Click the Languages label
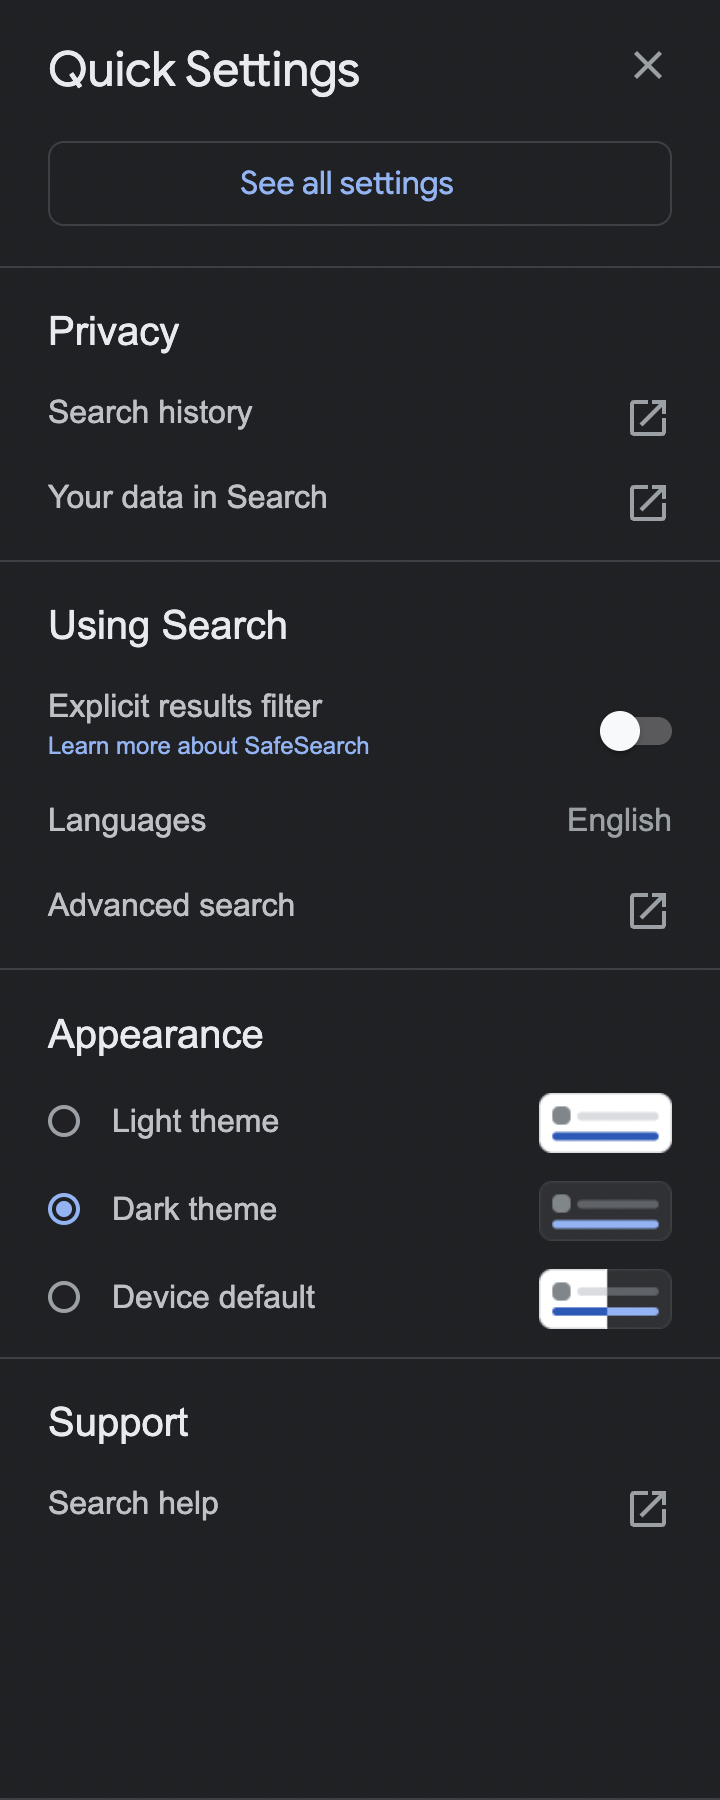Screen dimensions: 720x1800 [x=127, y=820]
